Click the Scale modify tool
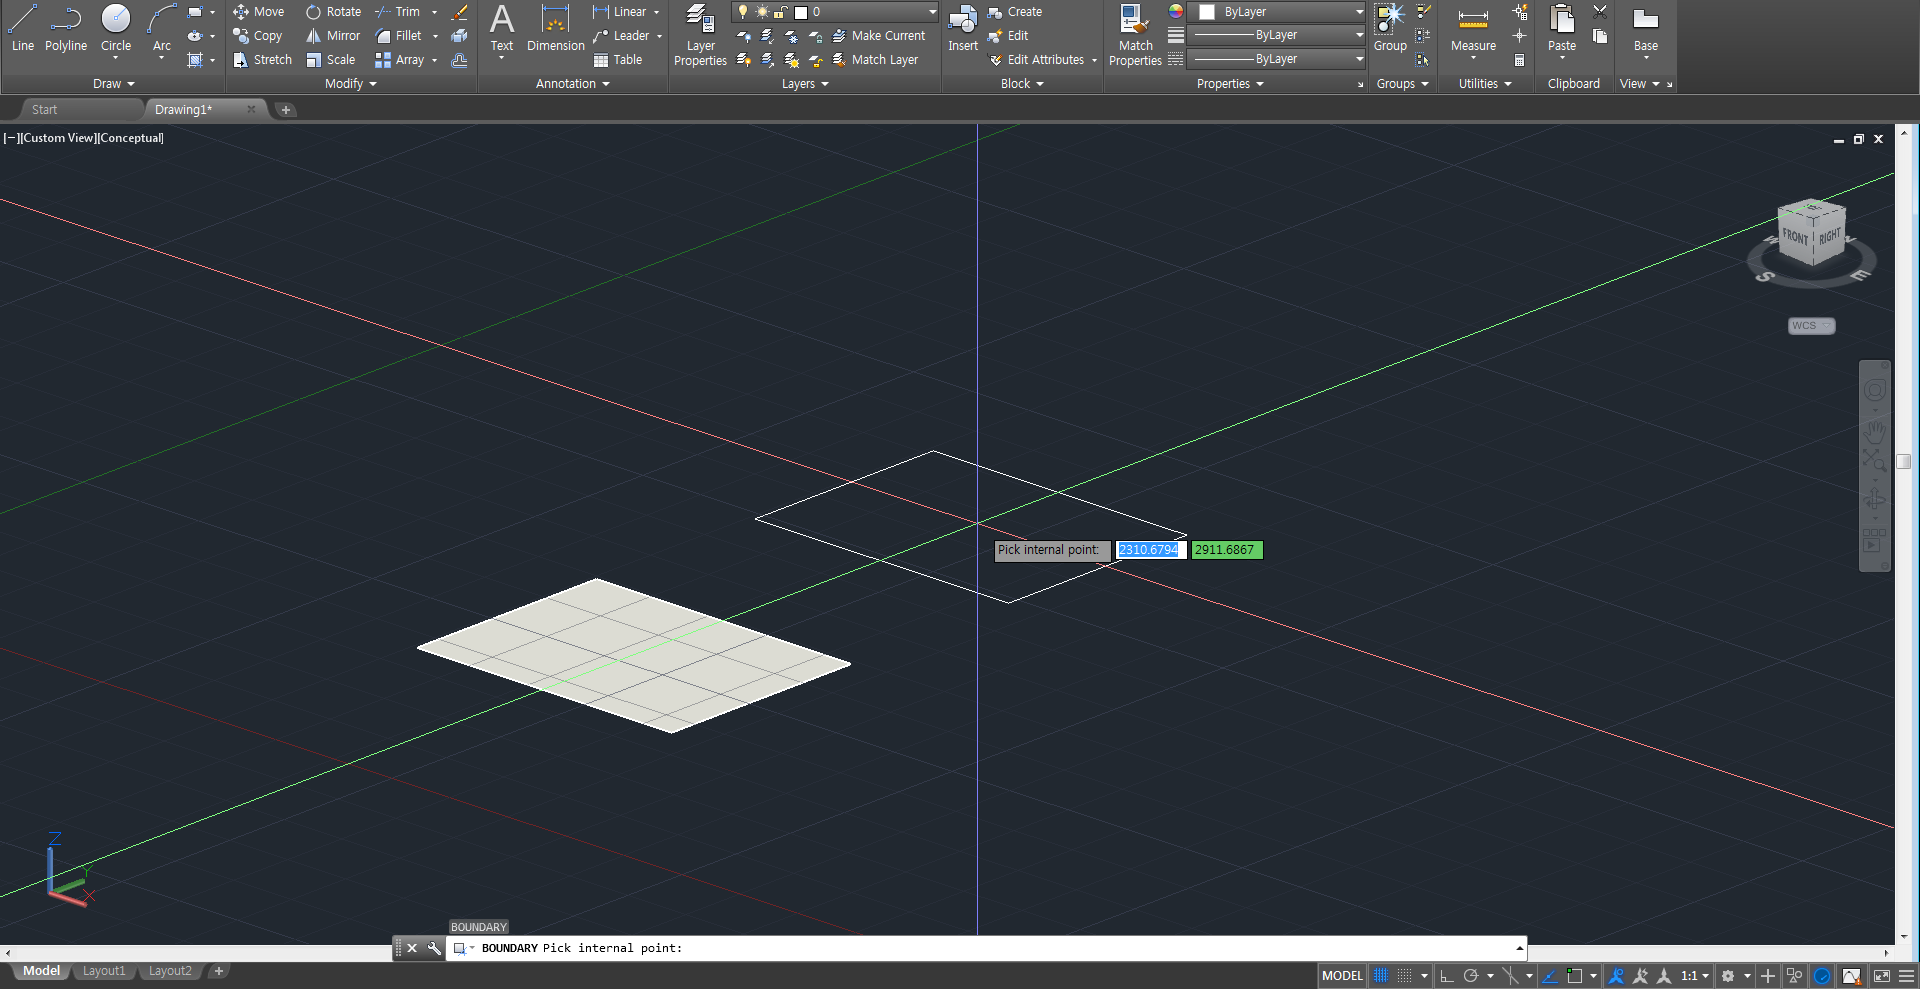 point(331,60)
